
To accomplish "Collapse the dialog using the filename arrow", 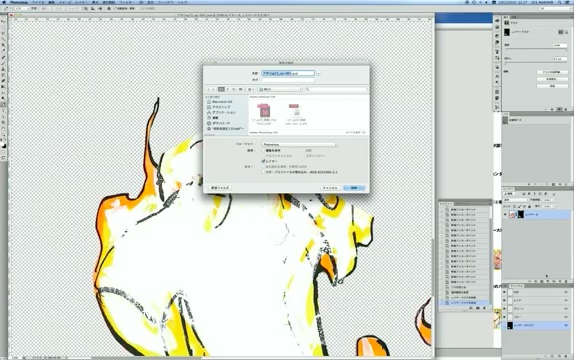I will tap(318, 73).
